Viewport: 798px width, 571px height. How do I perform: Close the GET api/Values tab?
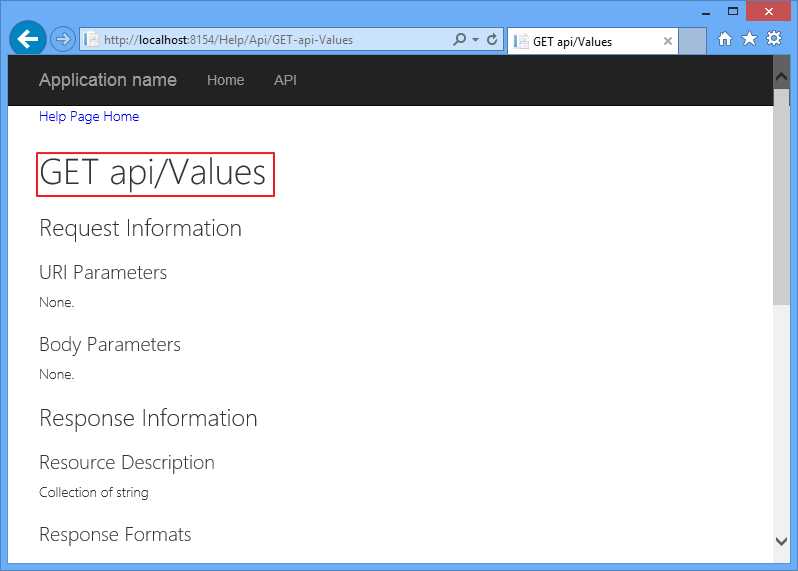668,41
